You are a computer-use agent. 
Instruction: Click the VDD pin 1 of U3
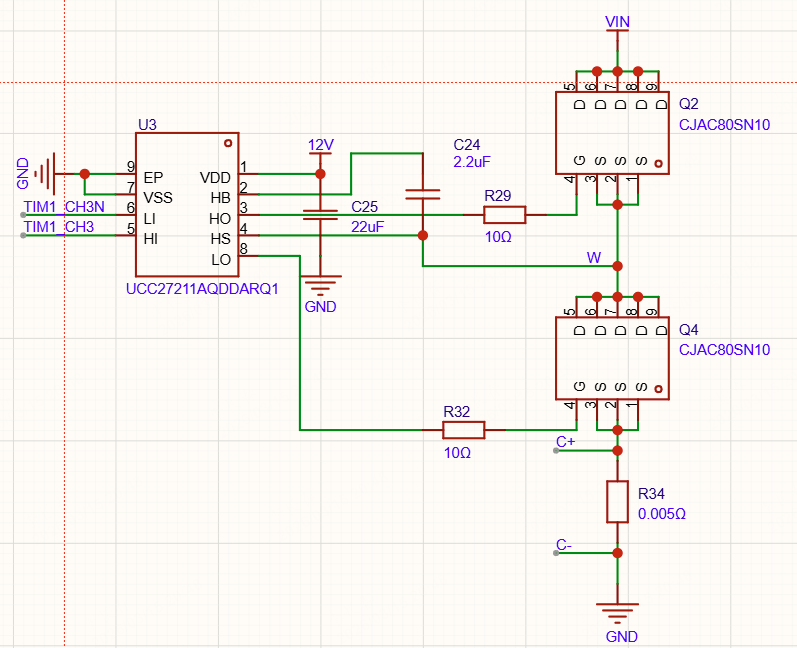coord(249,174)
